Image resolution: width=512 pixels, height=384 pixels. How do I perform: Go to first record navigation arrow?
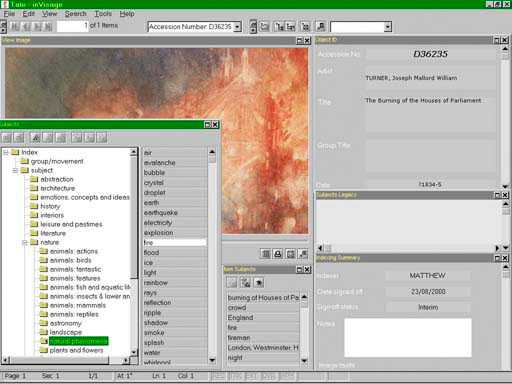point(15,26)
